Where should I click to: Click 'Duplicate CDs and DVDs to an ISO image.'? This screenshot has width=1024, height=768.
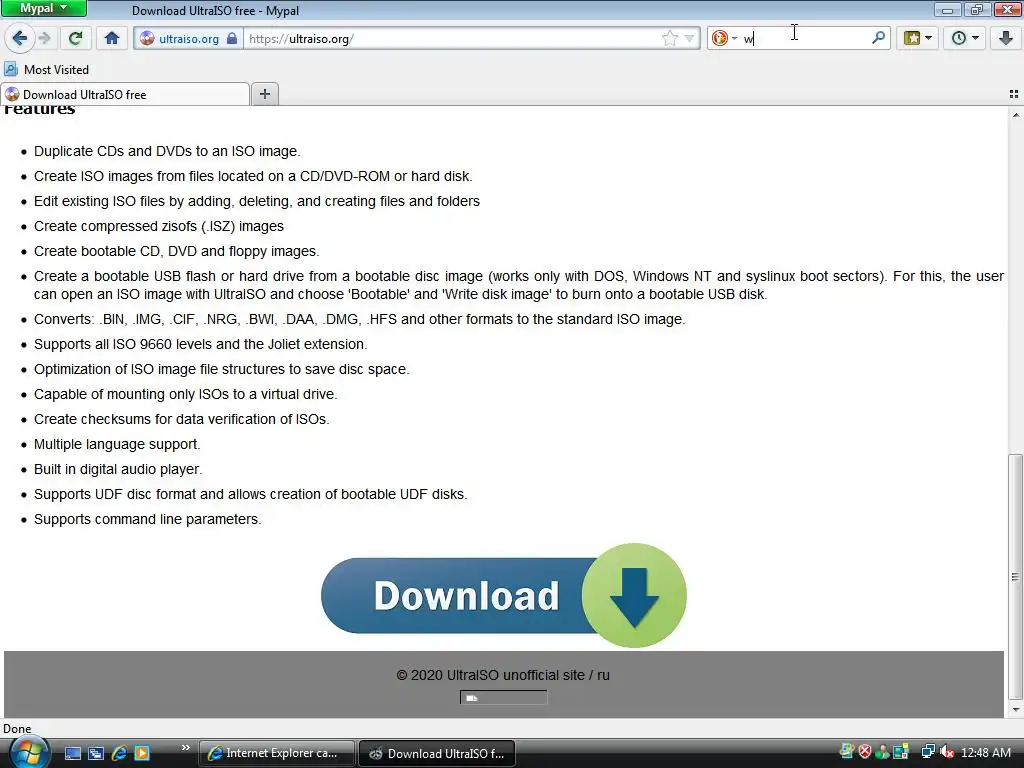tap(167, 151)
